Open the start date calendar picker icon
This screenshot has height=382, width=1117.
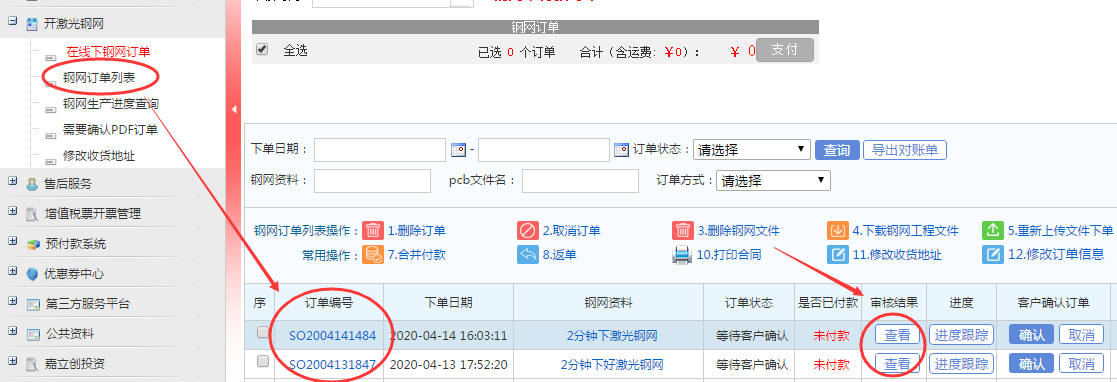(459, 150)
